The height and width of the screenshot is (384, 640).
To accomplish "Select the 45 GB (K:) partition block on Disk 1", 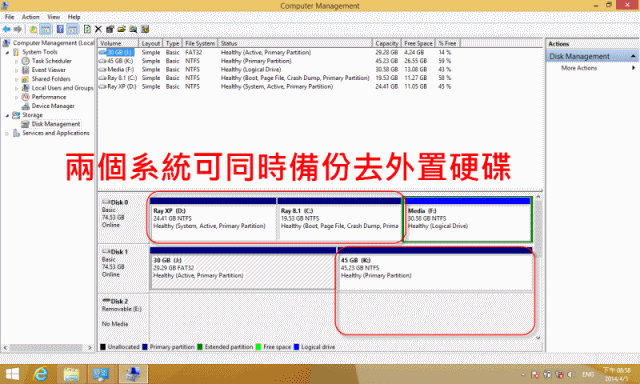I will (435, 269).
